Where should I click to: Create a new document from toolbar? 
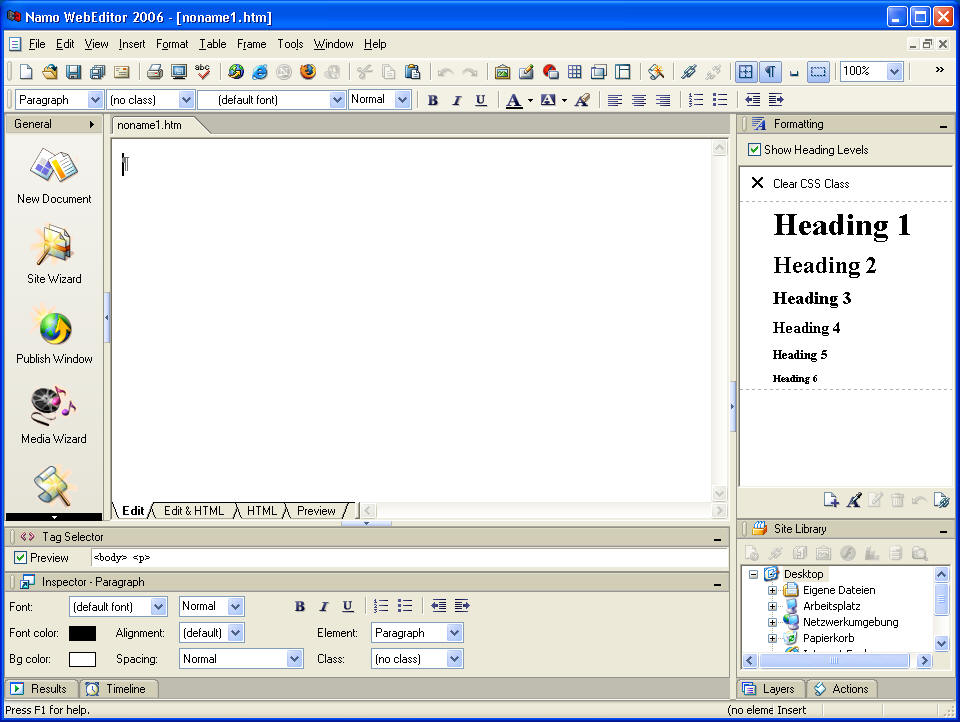[x=26, y=72]
